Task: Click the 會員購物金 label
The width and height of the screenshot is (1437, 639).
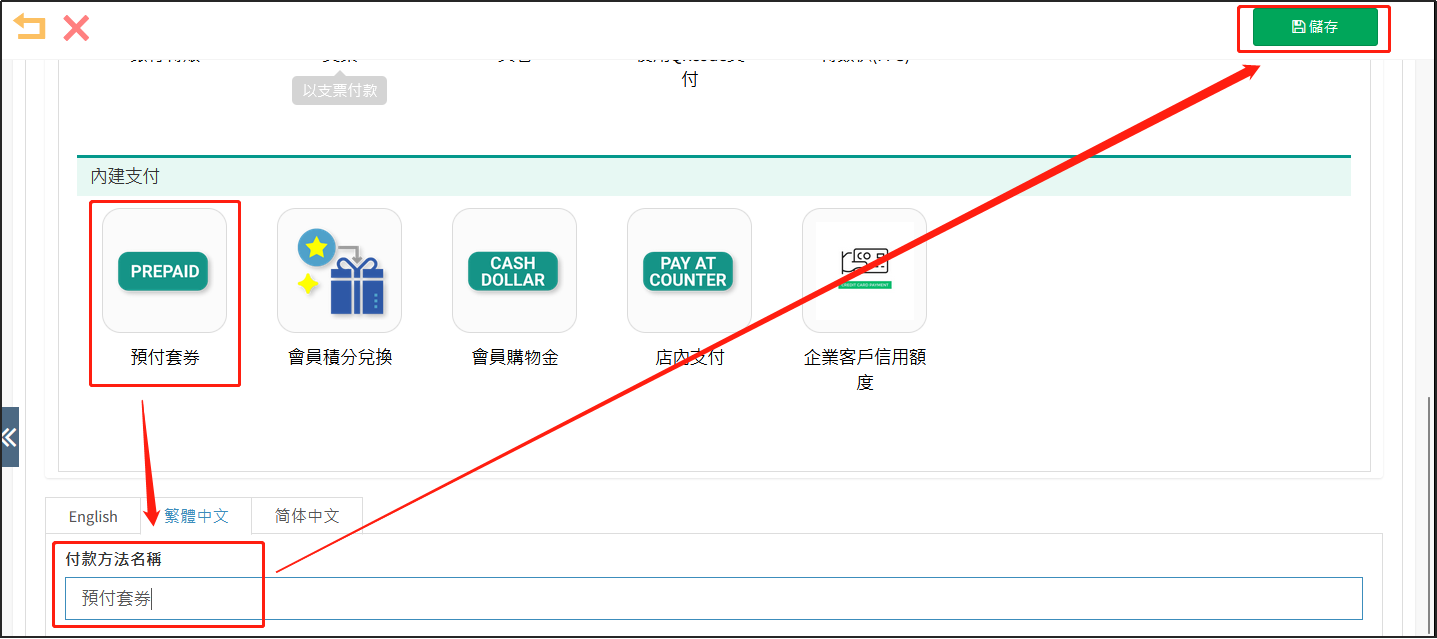Action: [x=515, y=357]
